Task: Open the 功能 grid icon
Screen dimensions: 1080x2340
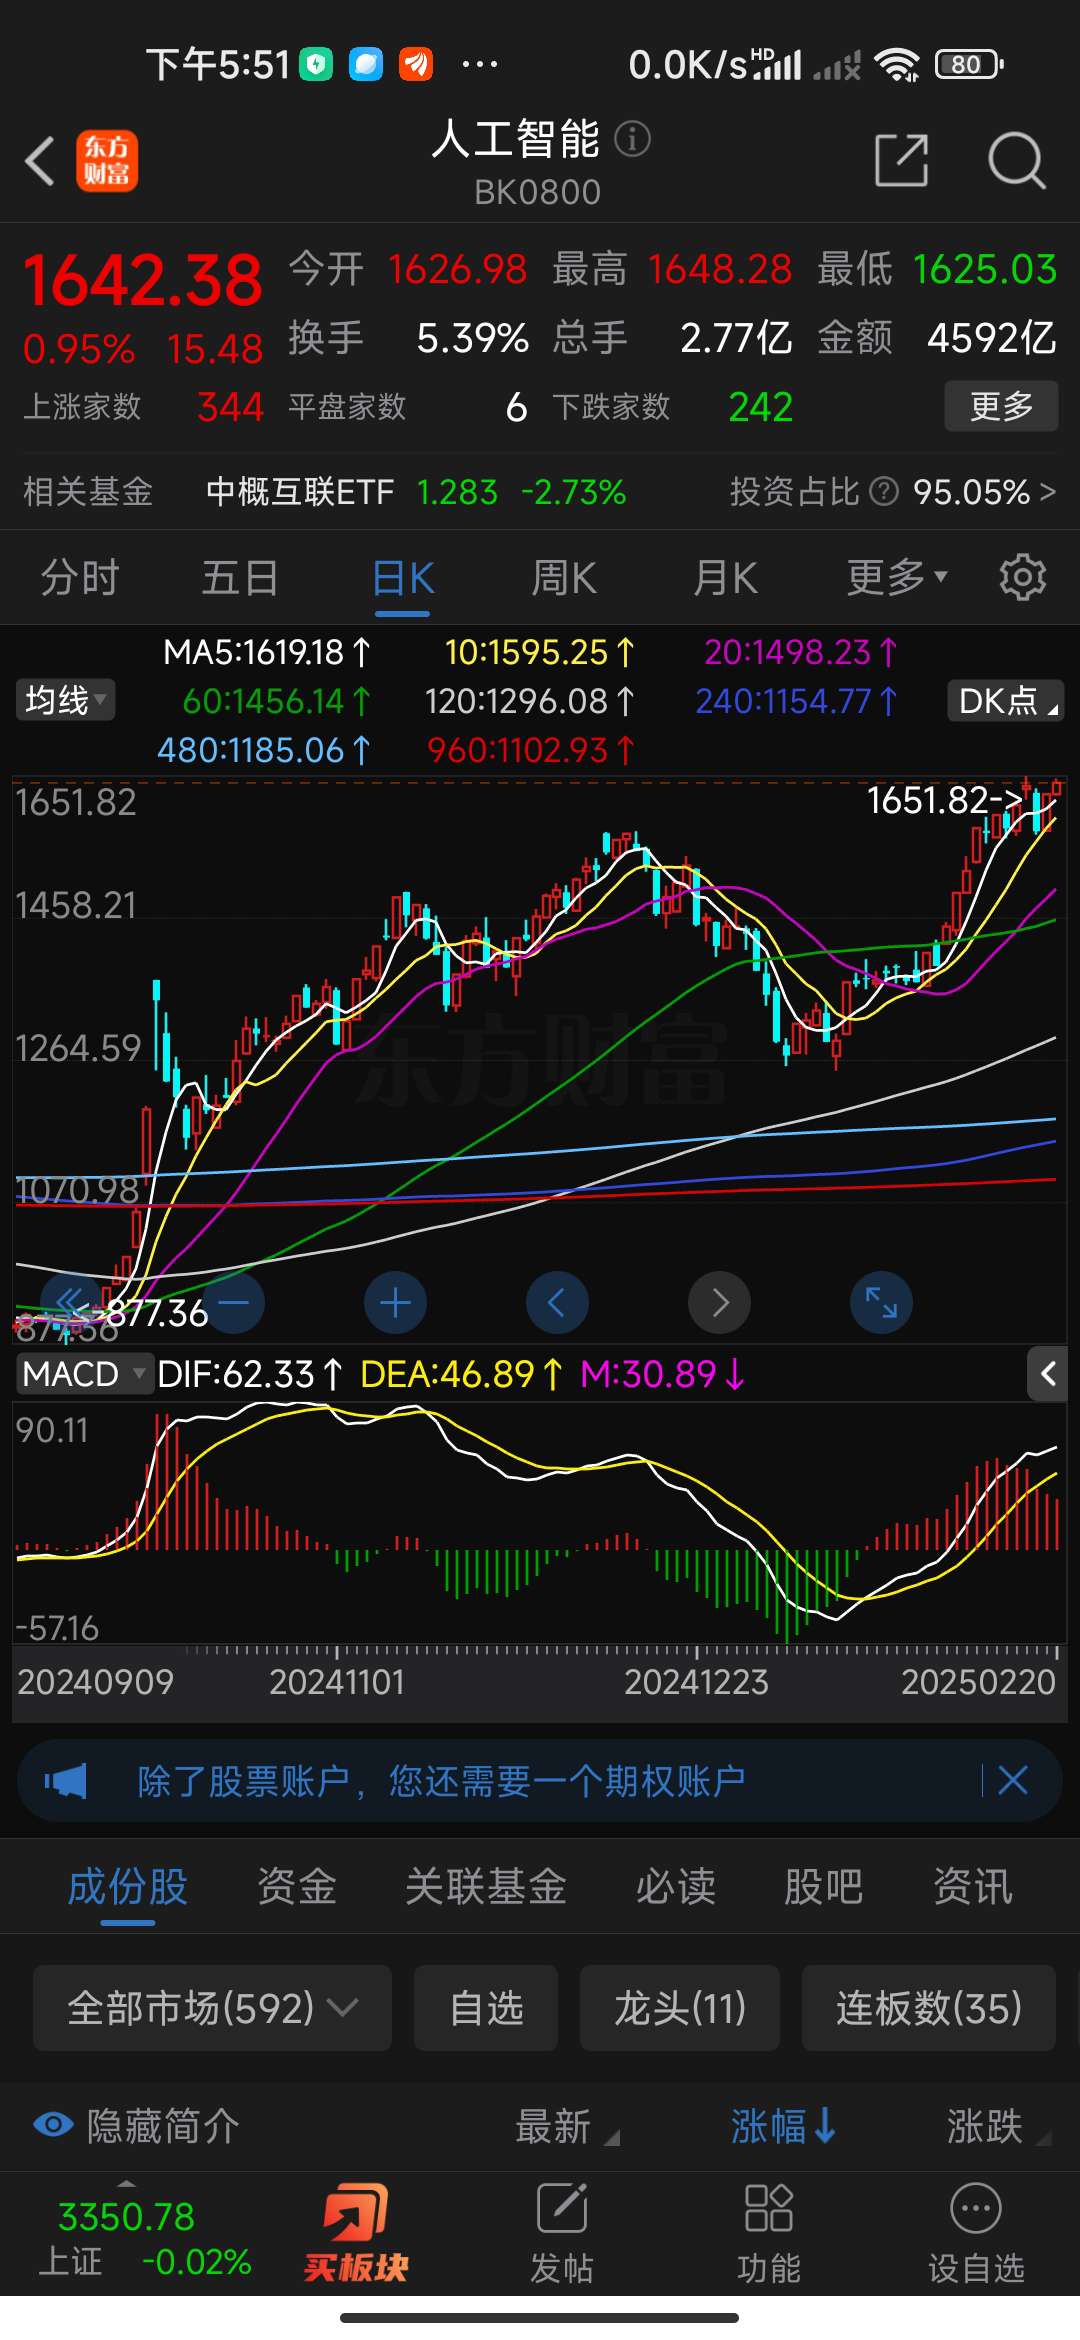Action: coord(769,2232)
